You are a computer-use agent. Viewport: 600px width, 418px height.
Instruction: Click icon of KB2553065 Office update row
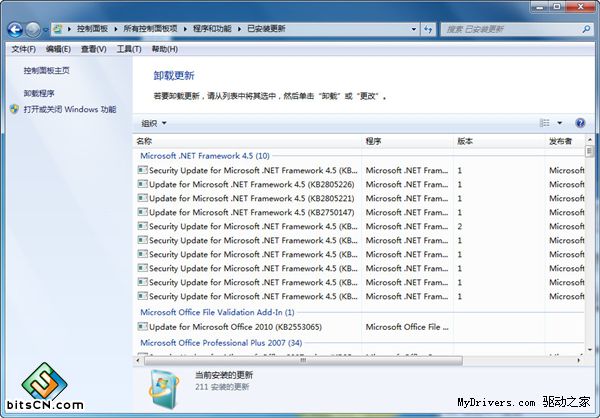click(143, 327)
